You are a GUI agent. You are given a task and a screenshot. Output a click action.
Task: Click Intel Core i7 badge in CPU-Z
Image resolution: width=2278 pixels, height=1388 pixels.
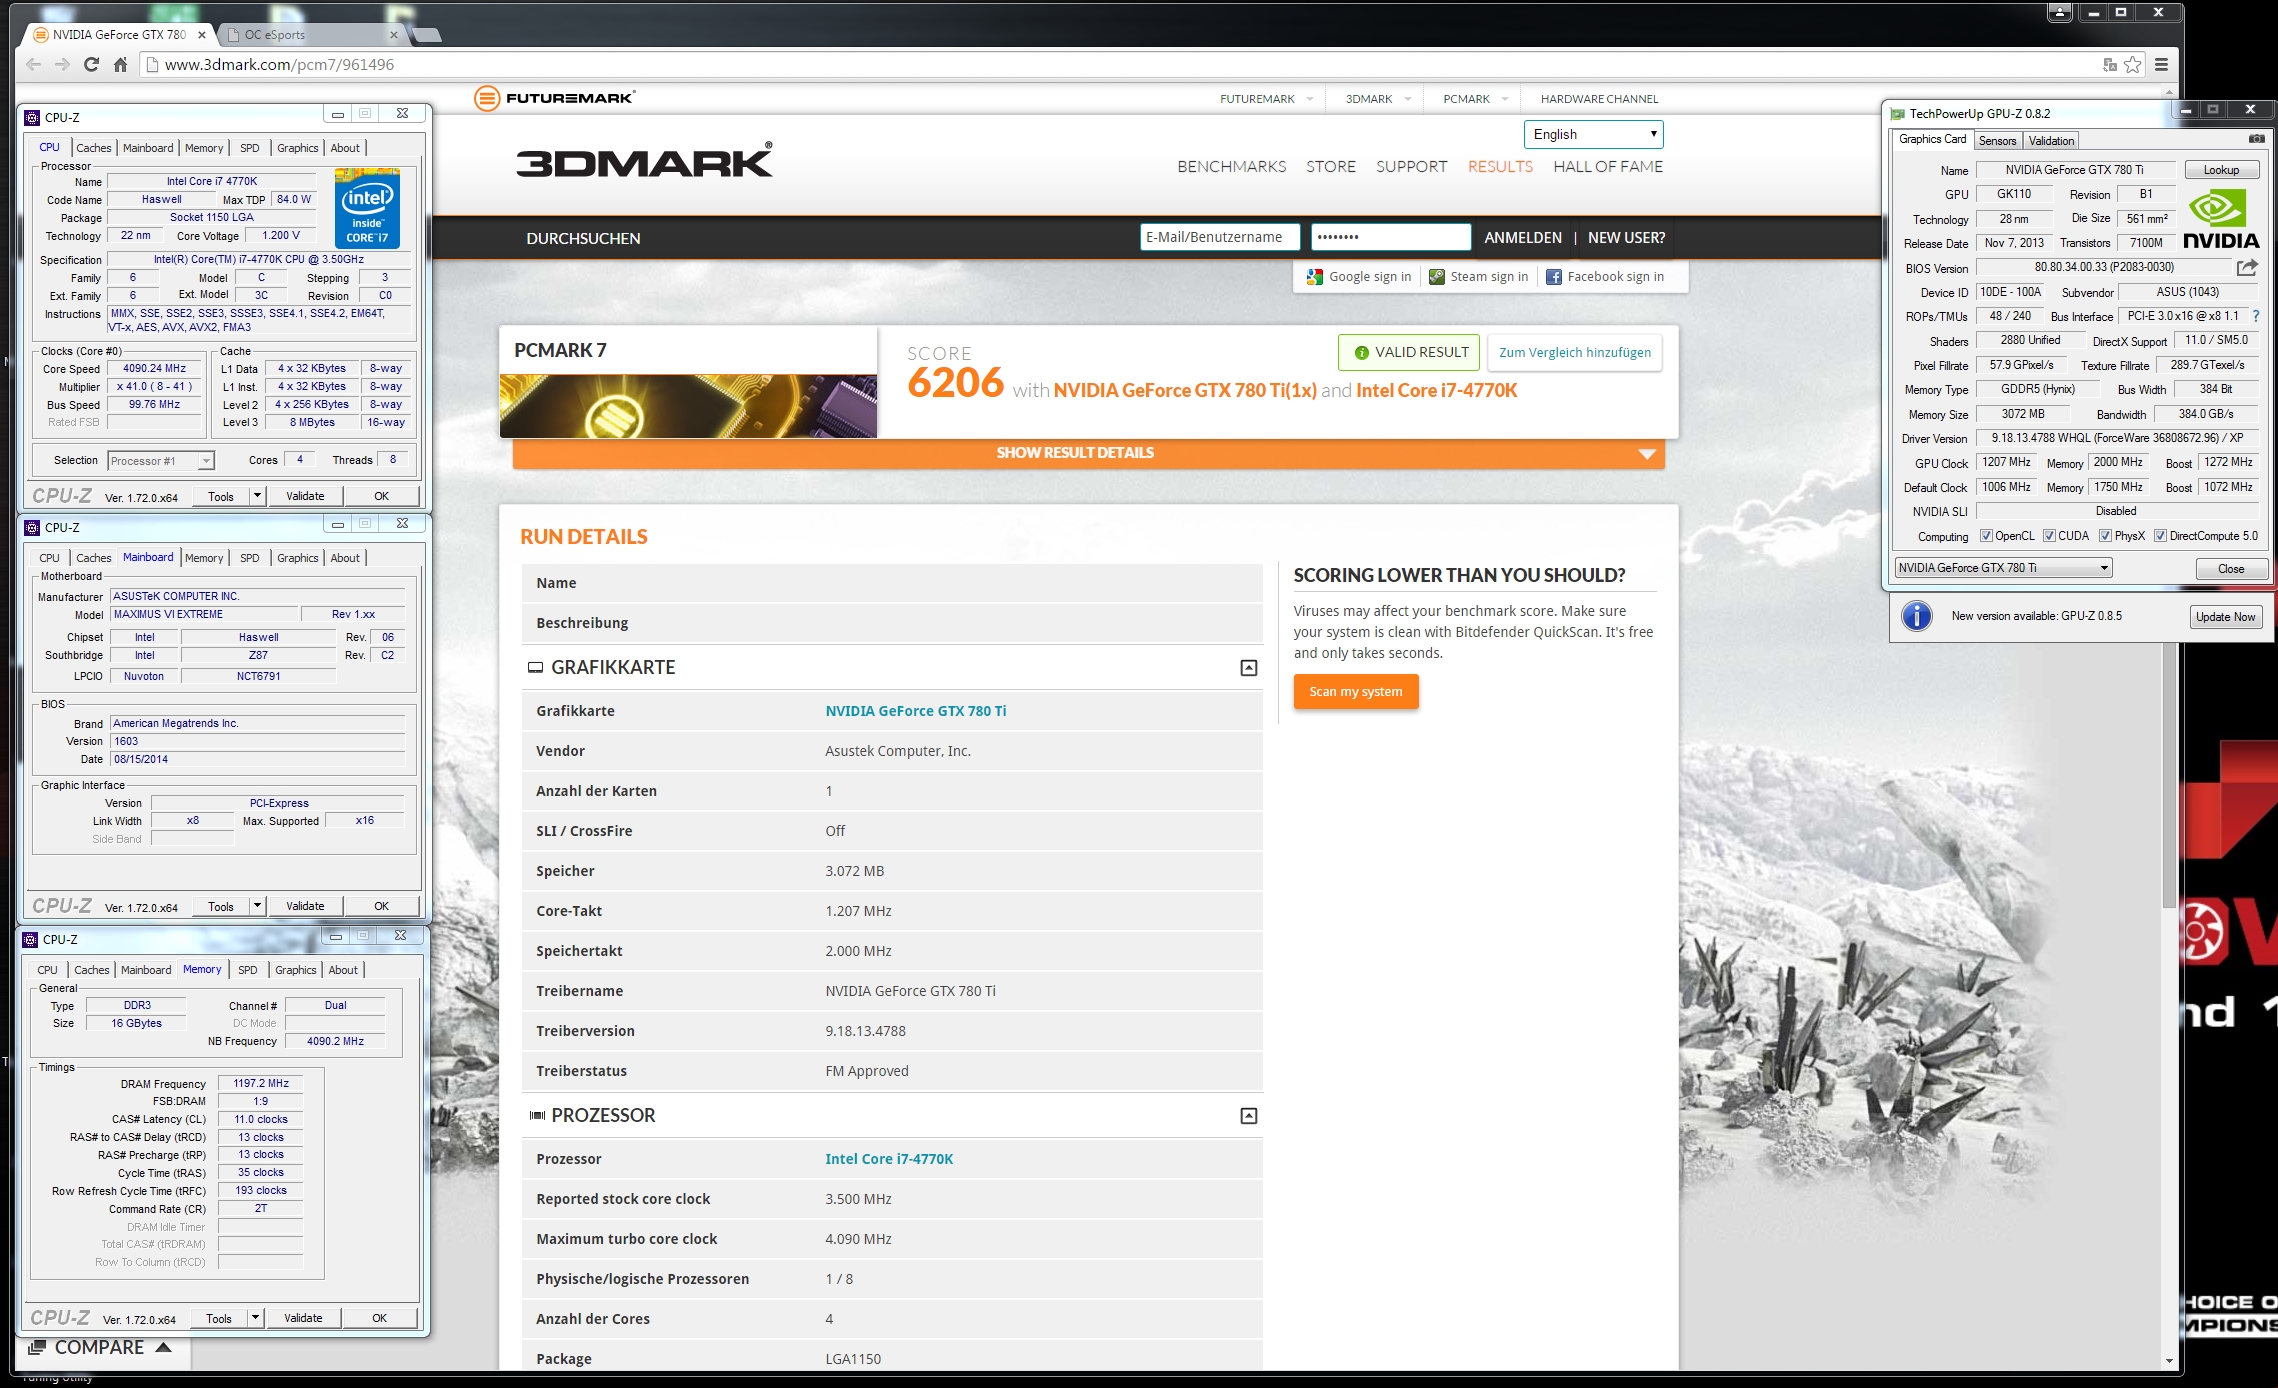pos(367,209)
